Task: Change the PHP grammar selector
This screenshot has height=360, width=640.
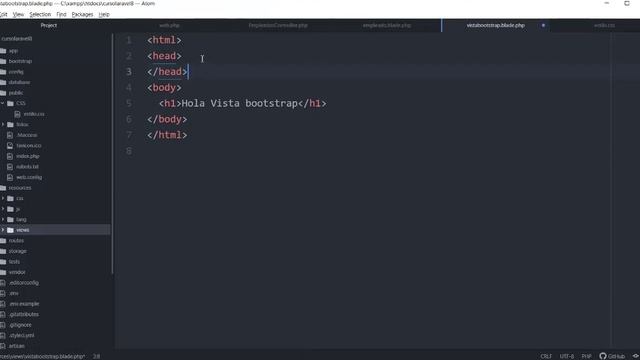Action: 587,356
